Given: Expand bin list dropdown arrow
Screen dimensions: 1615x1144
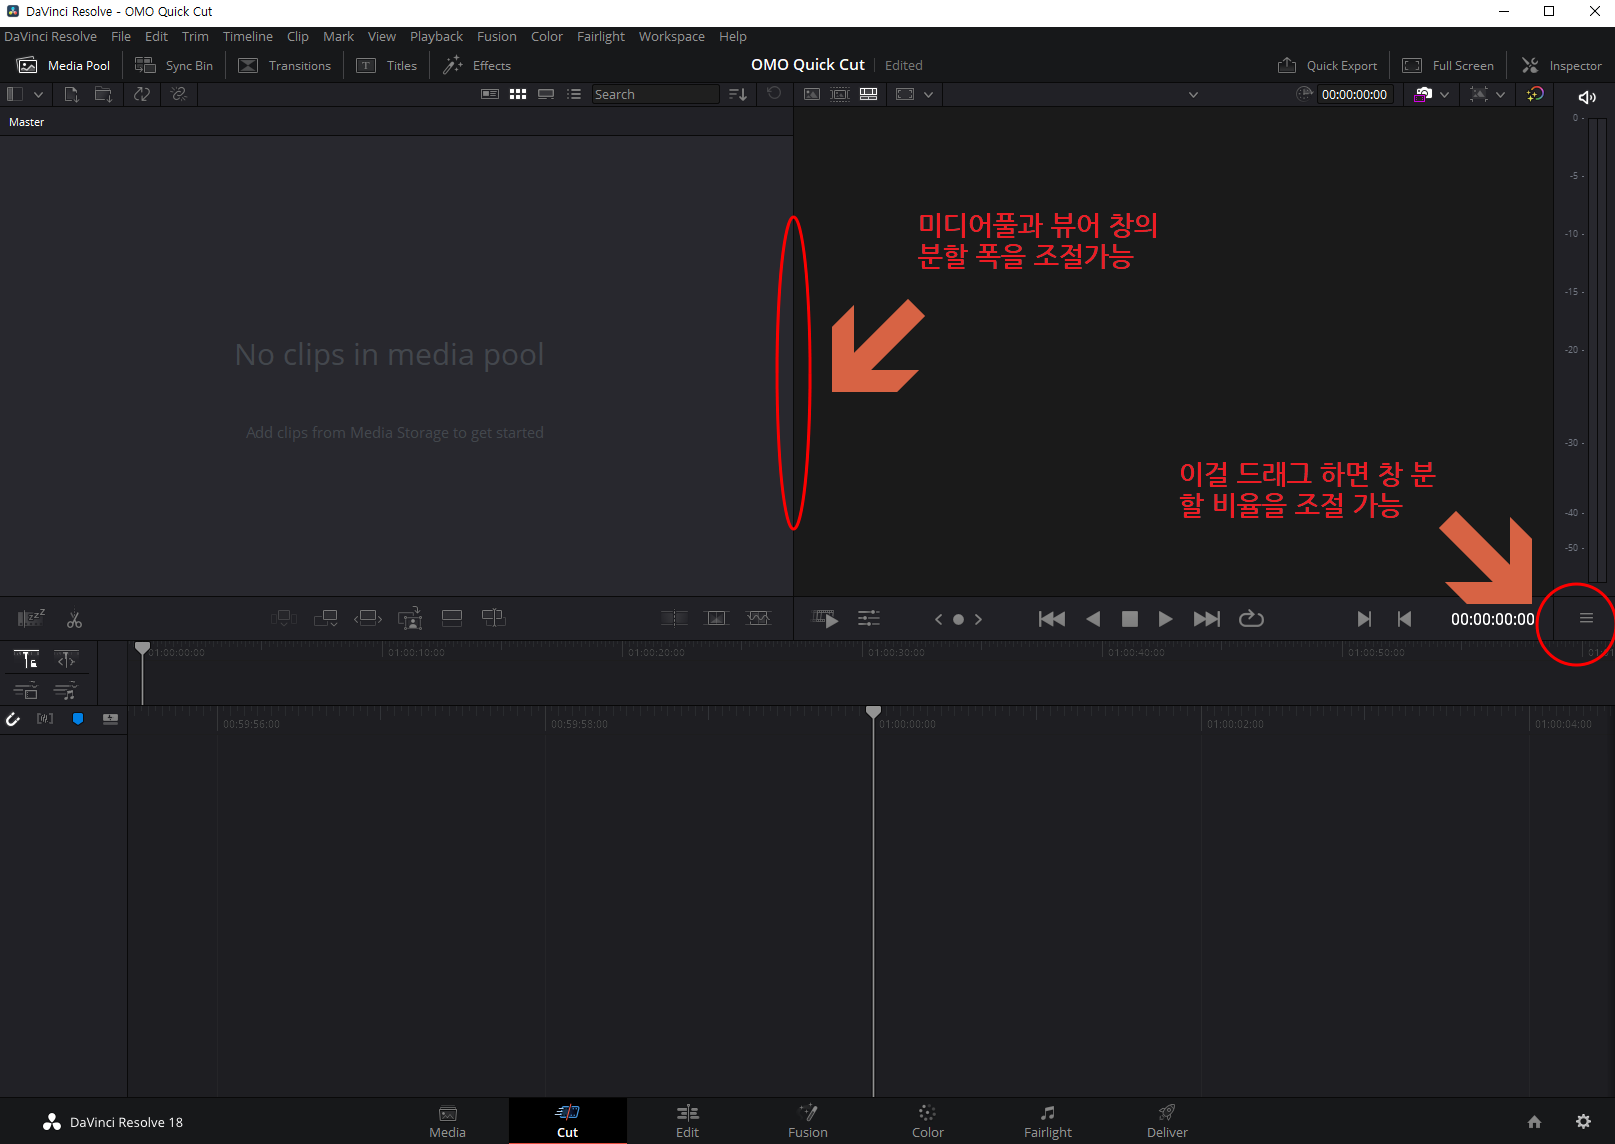Looking at the screenshot, I should (x=38, y=94).
